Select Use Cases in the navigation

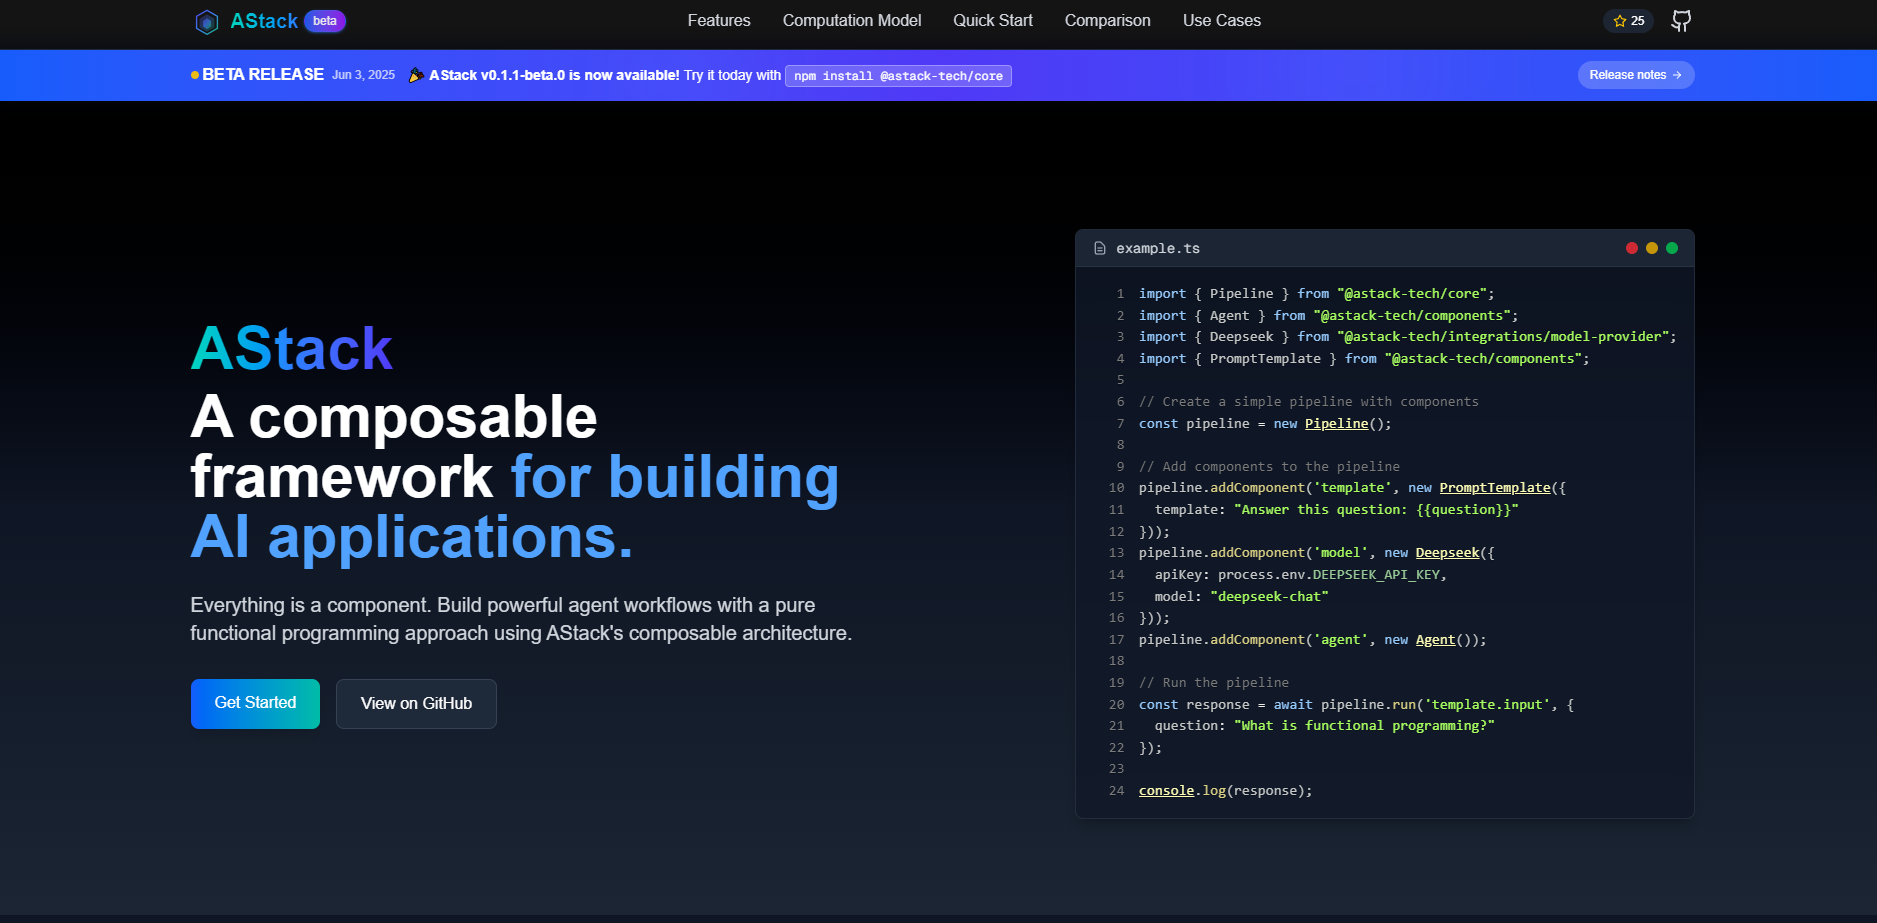(x=1221, y=21)
